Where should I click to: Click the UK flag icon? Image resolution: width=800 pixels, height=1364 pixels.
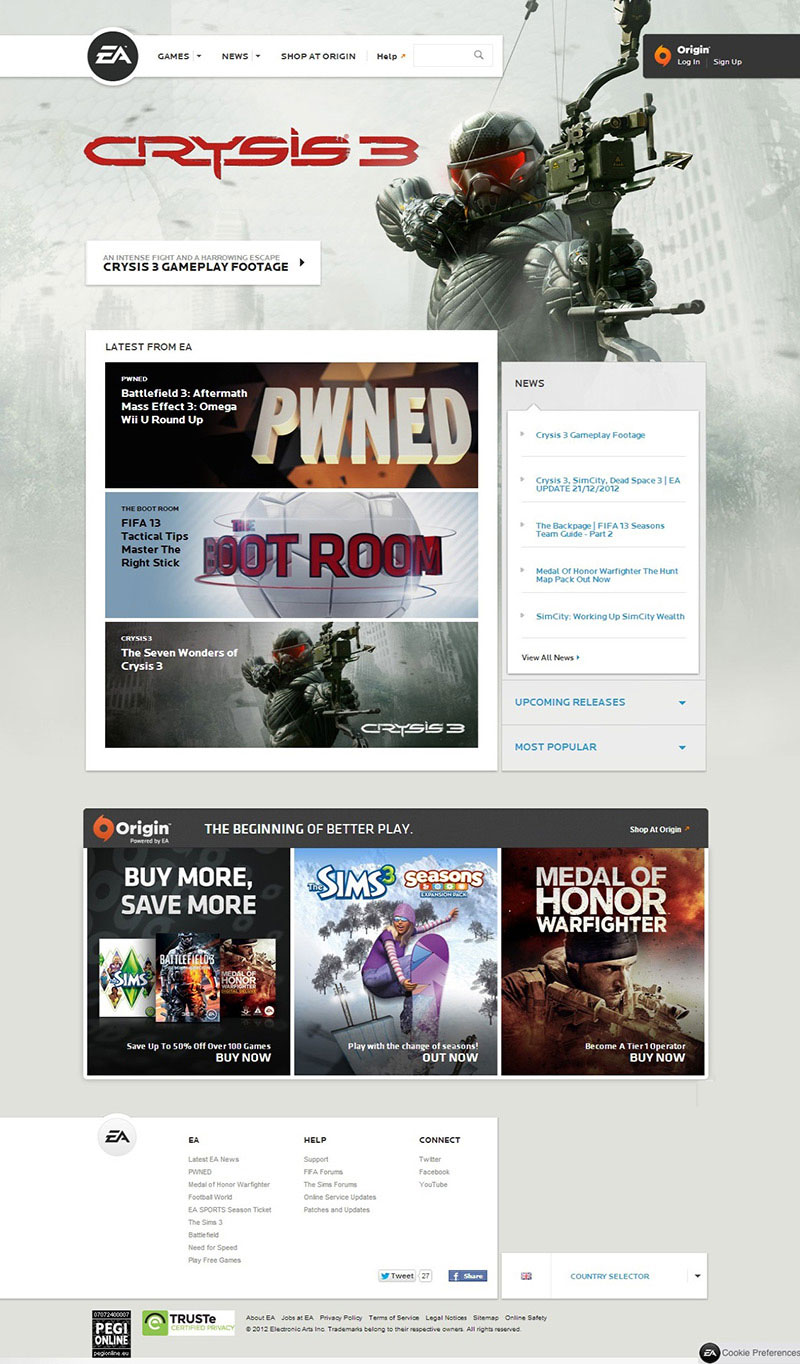point(527,1276)
